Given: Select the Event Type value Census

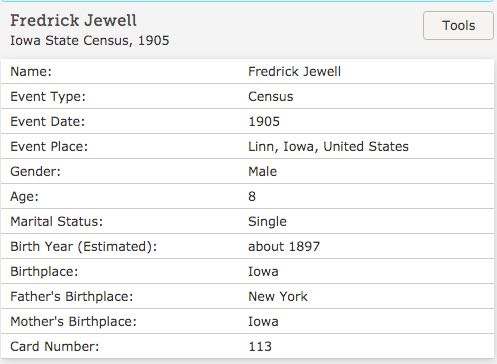Looking at the screenshot, I should pos(271,97).
